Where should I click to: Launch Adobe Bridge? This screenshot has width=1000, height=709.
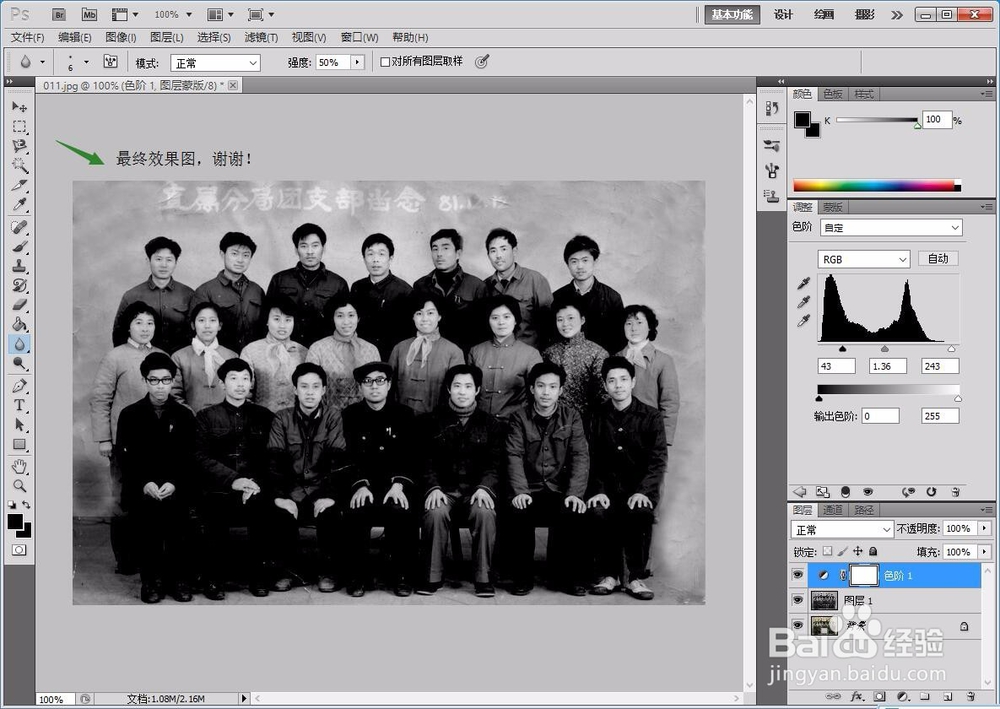tap(59, 14)
